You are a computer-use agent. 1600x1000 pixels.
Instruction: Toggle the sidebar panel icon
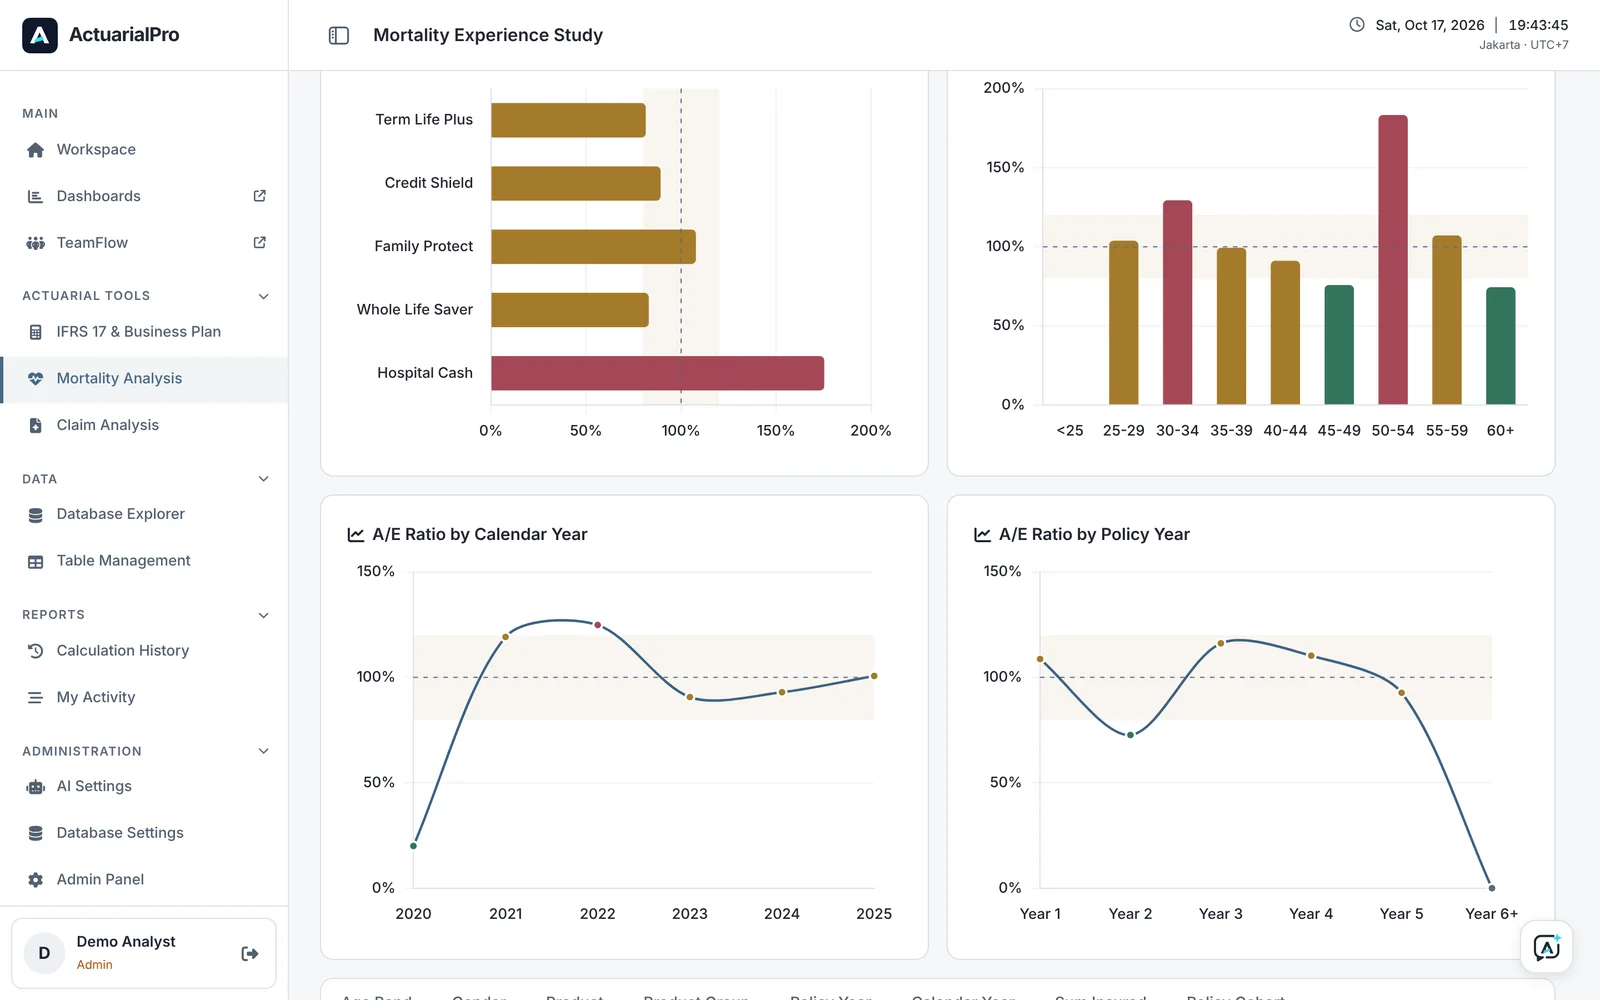pos(339,36)
